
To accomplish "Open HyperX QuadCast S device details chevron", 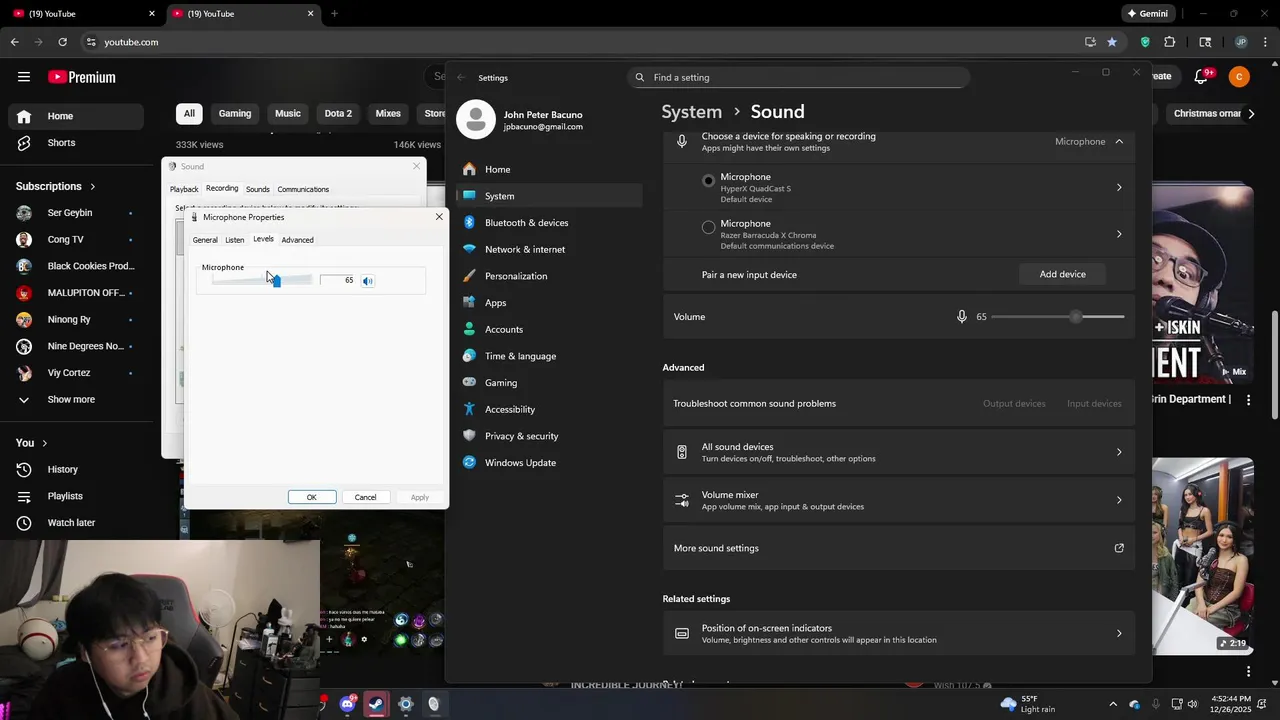I will (x=1119, y=187).
